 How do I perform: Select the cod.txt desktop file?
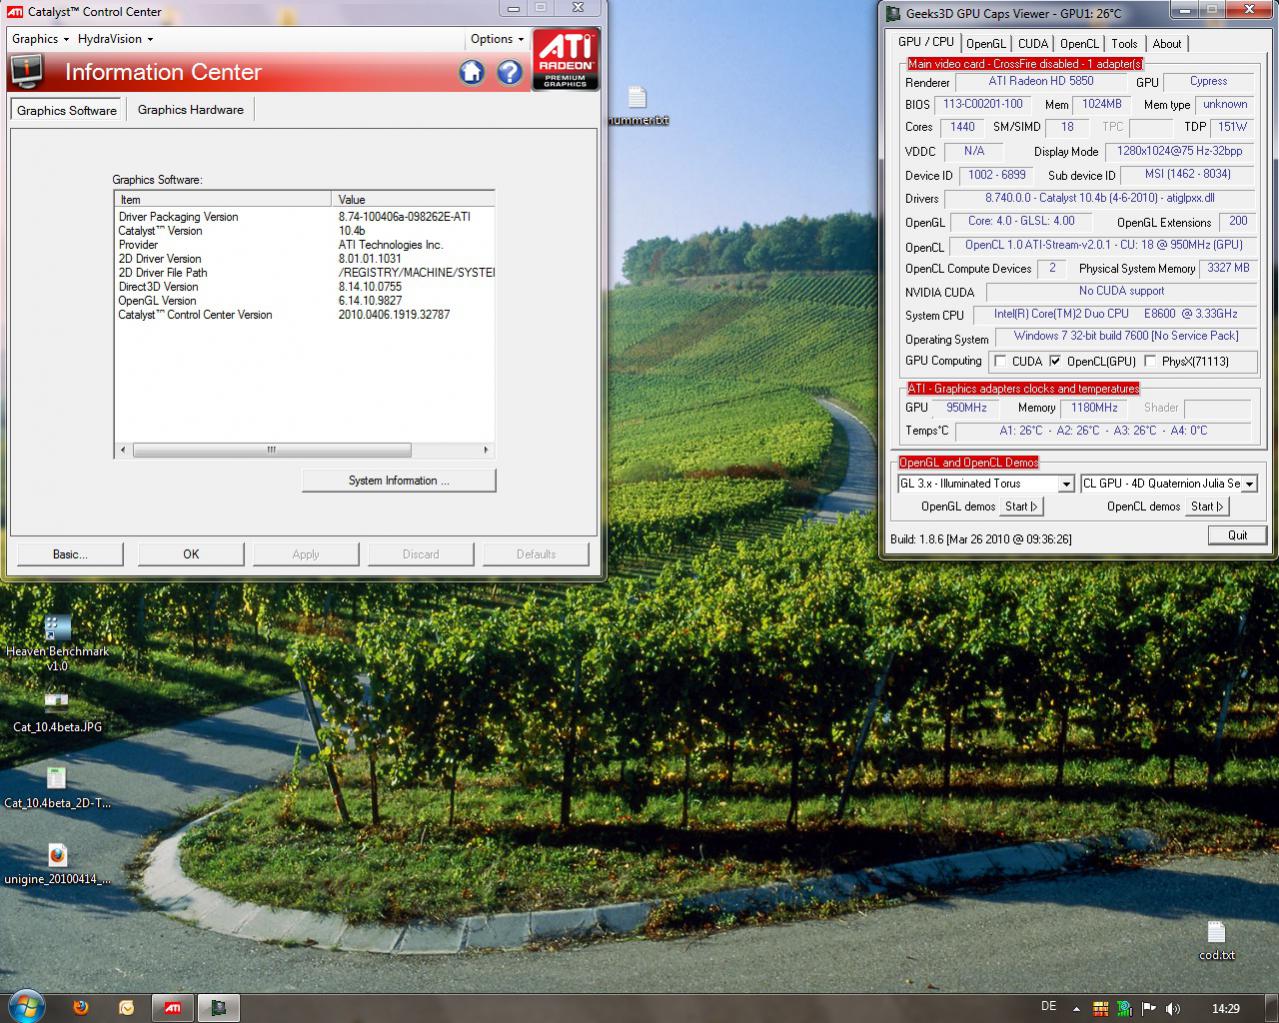point(1216,941)
